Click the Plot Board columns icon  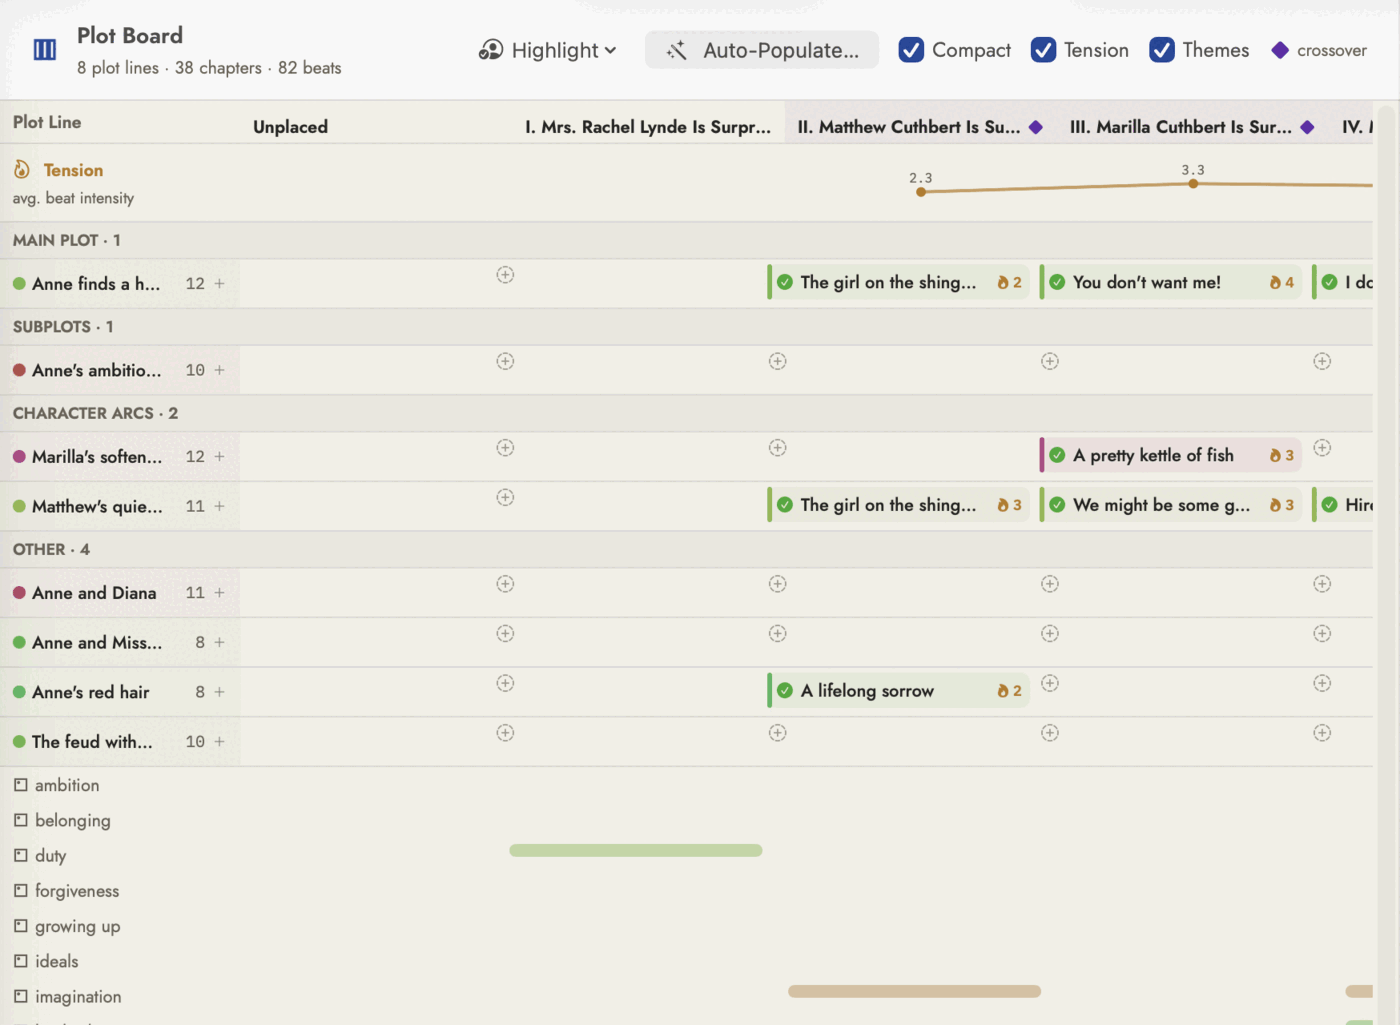[45, 50]
